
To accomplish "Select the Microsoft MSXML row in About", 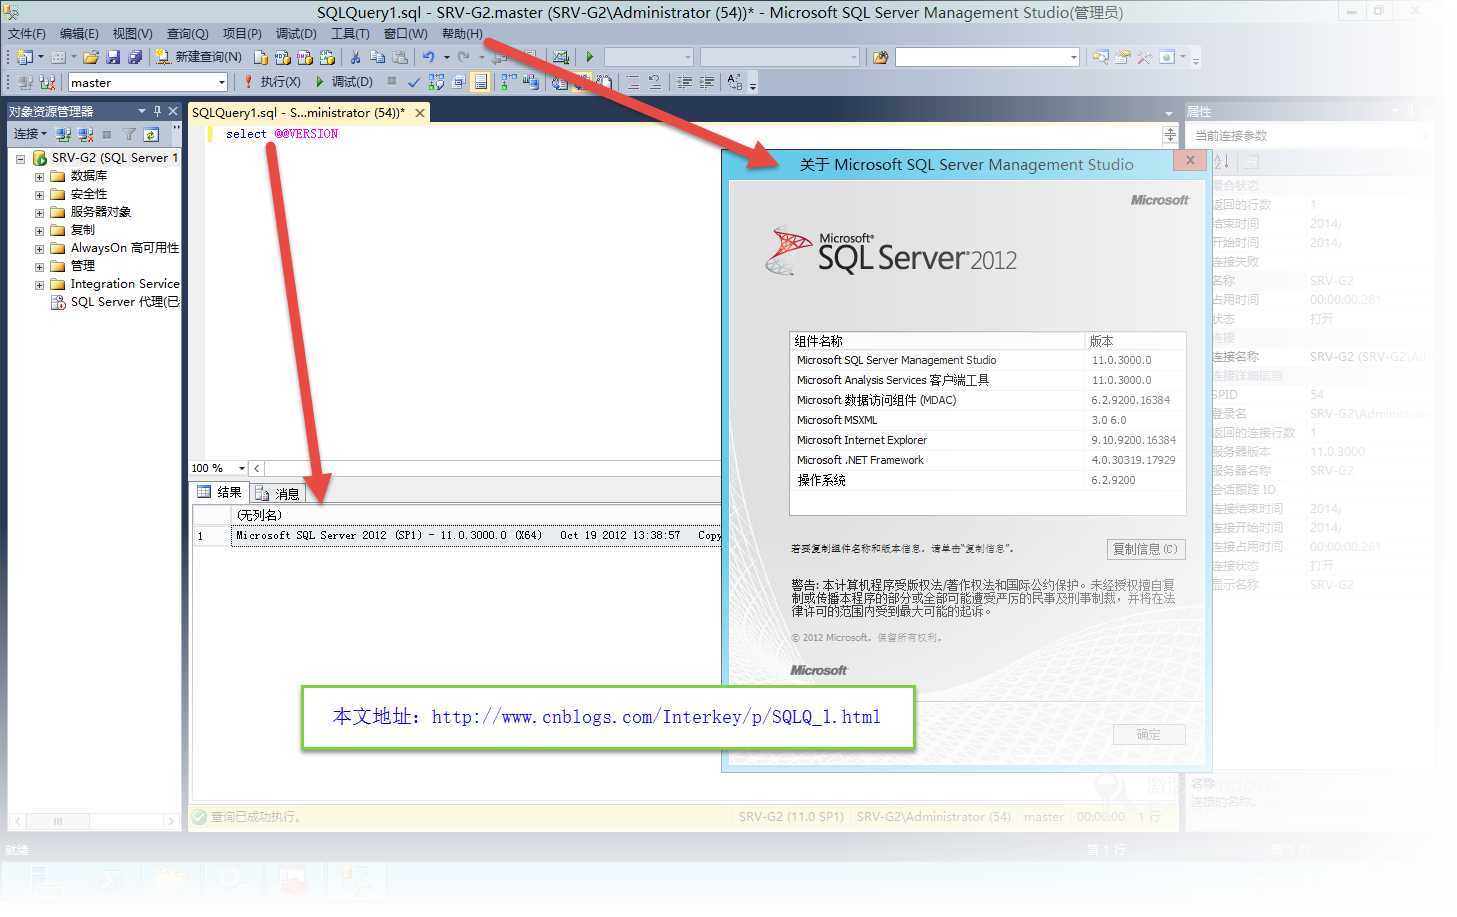I will (987, 420).
